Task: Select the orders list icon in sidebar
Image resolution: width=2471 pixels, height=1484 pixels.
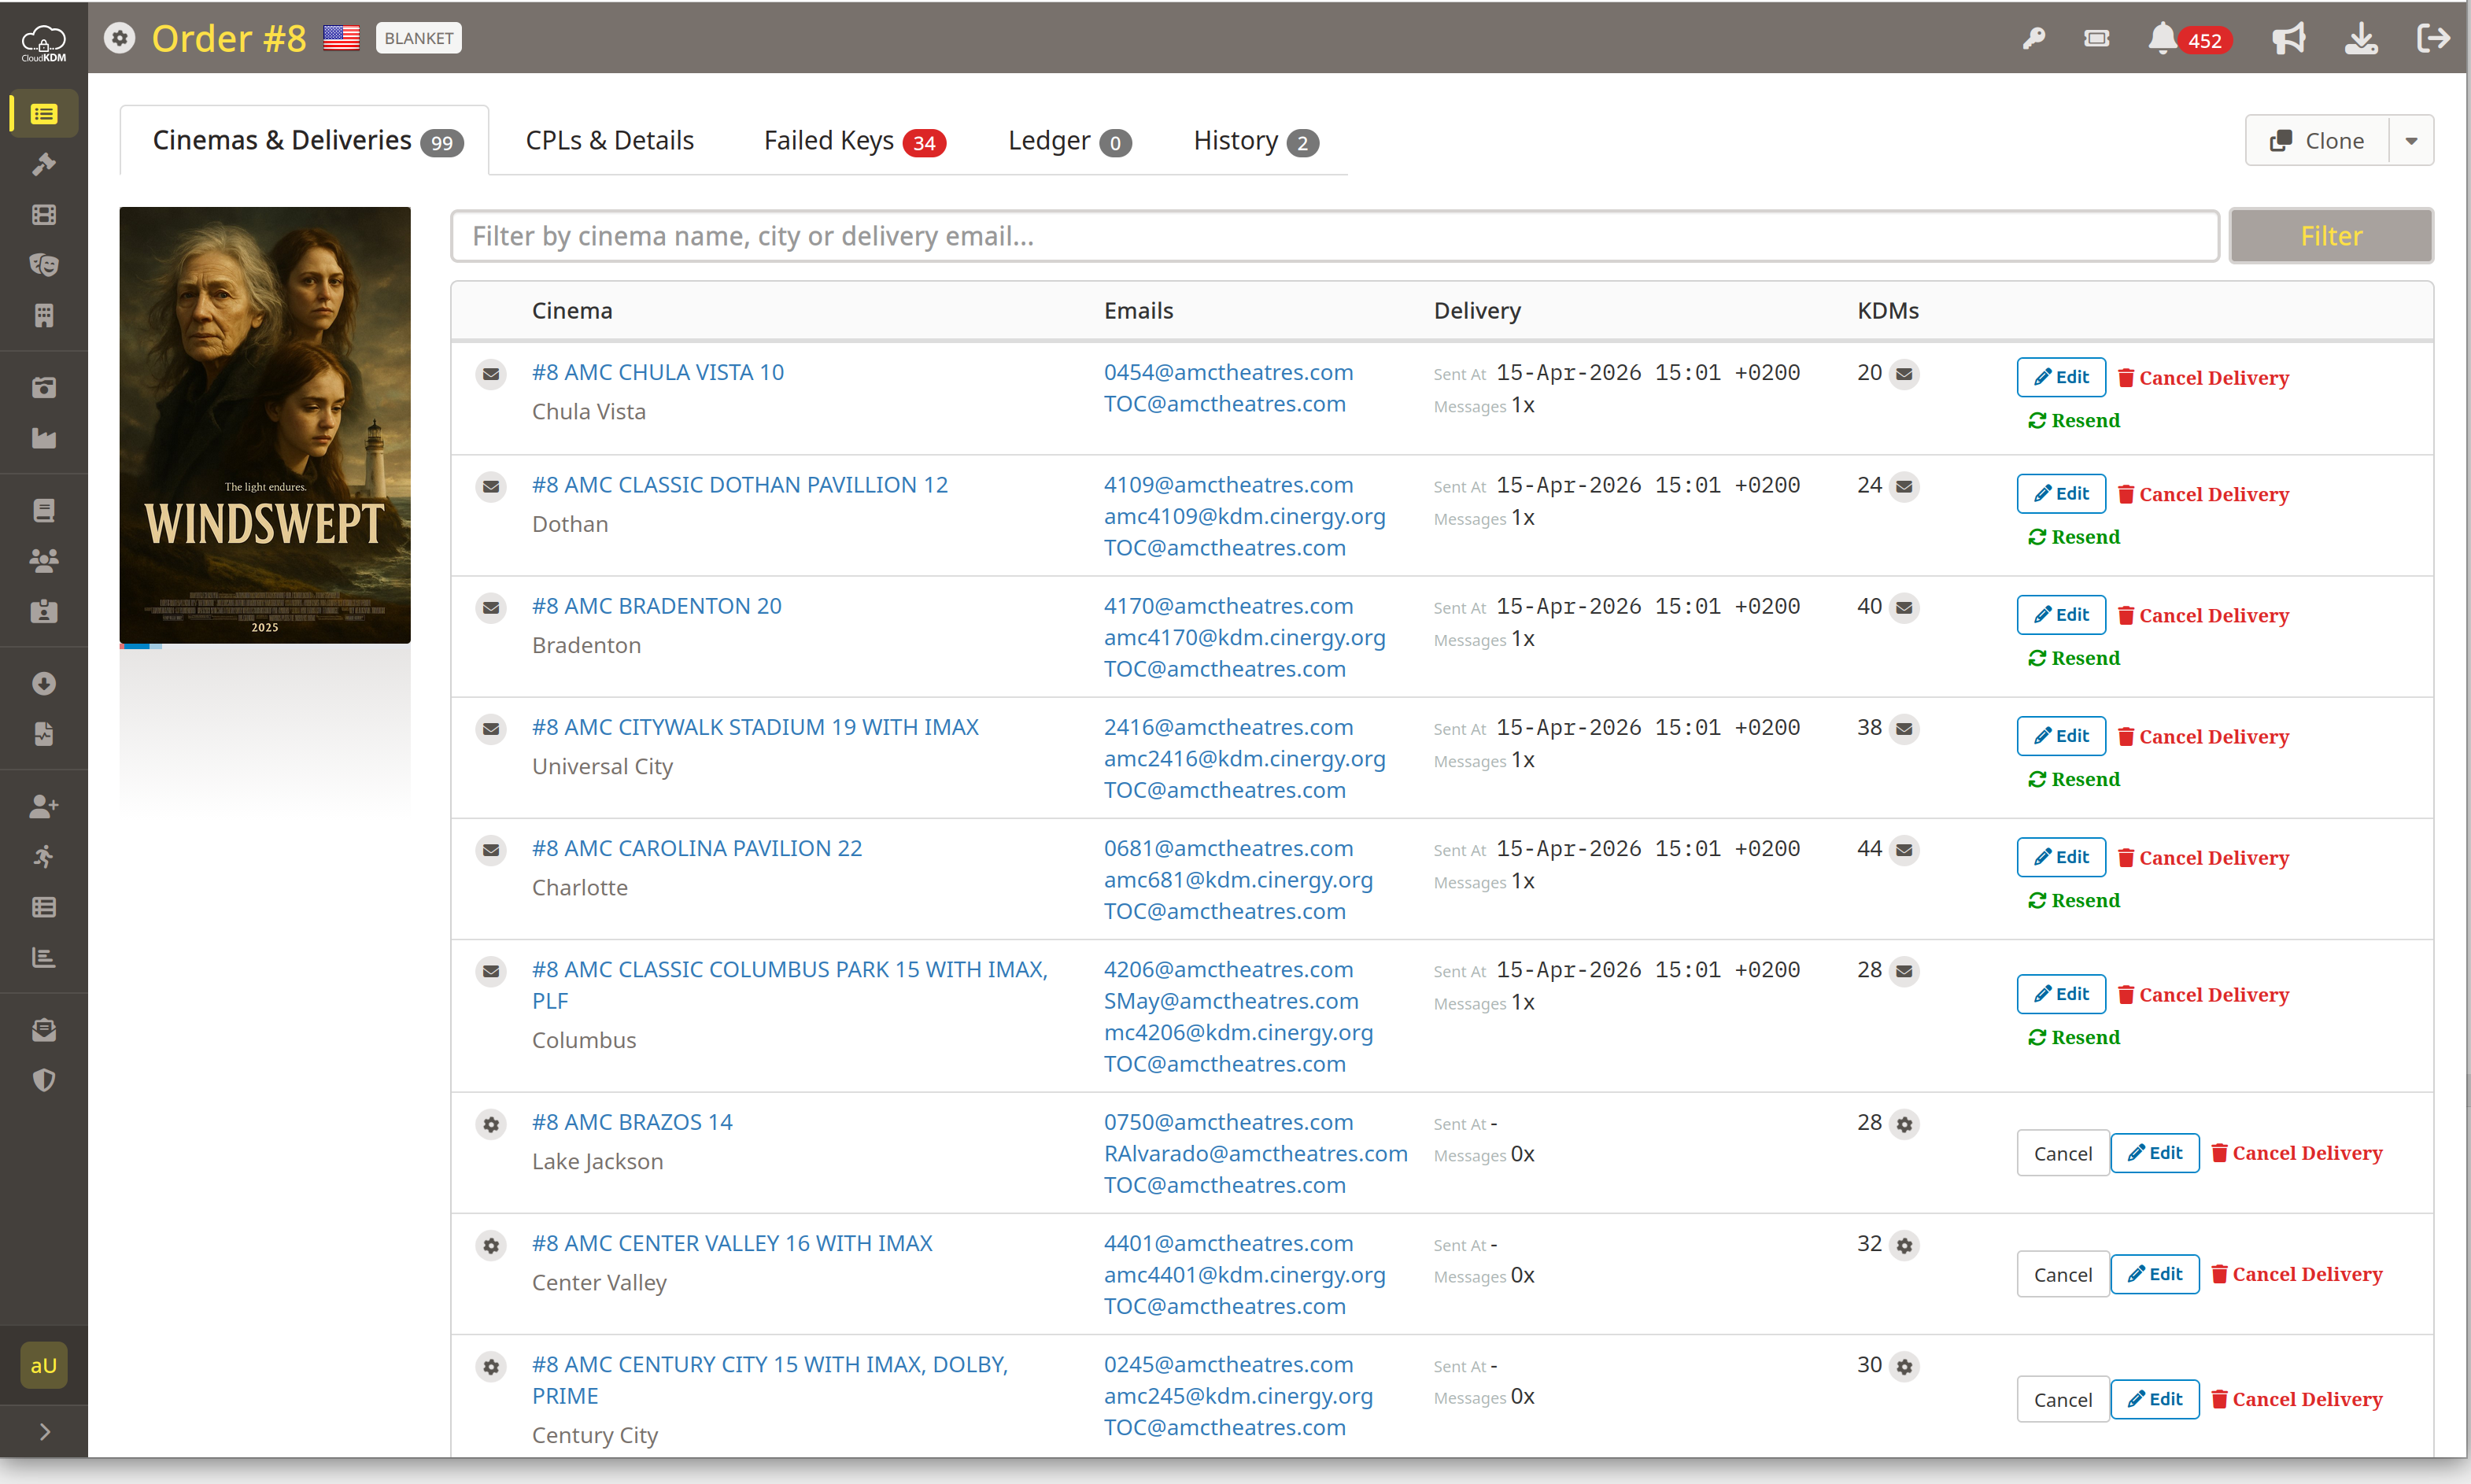Action: click(x=44, y=114)
